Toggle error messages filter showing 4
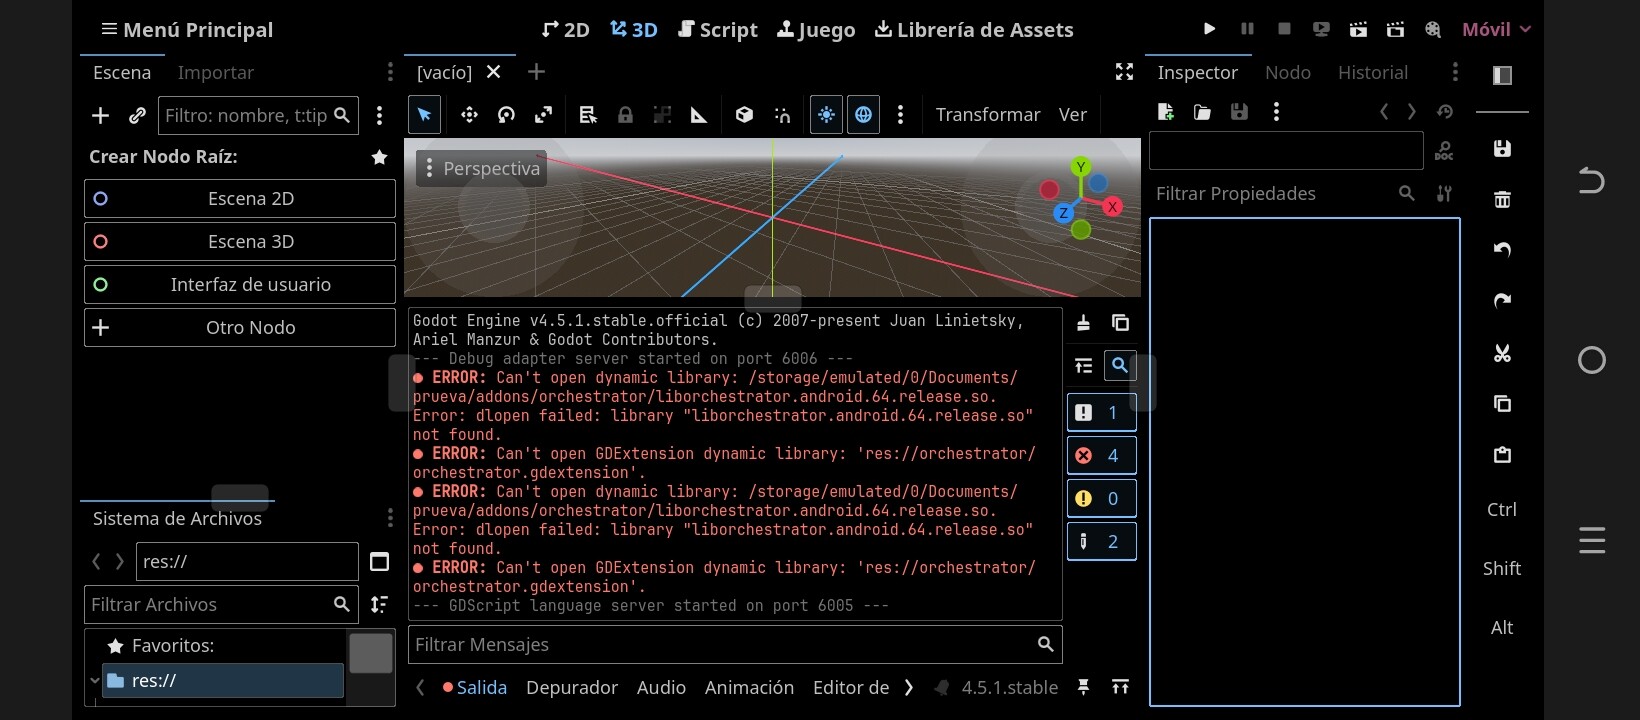1640x720 pixels. click(x=1101, y=456)
